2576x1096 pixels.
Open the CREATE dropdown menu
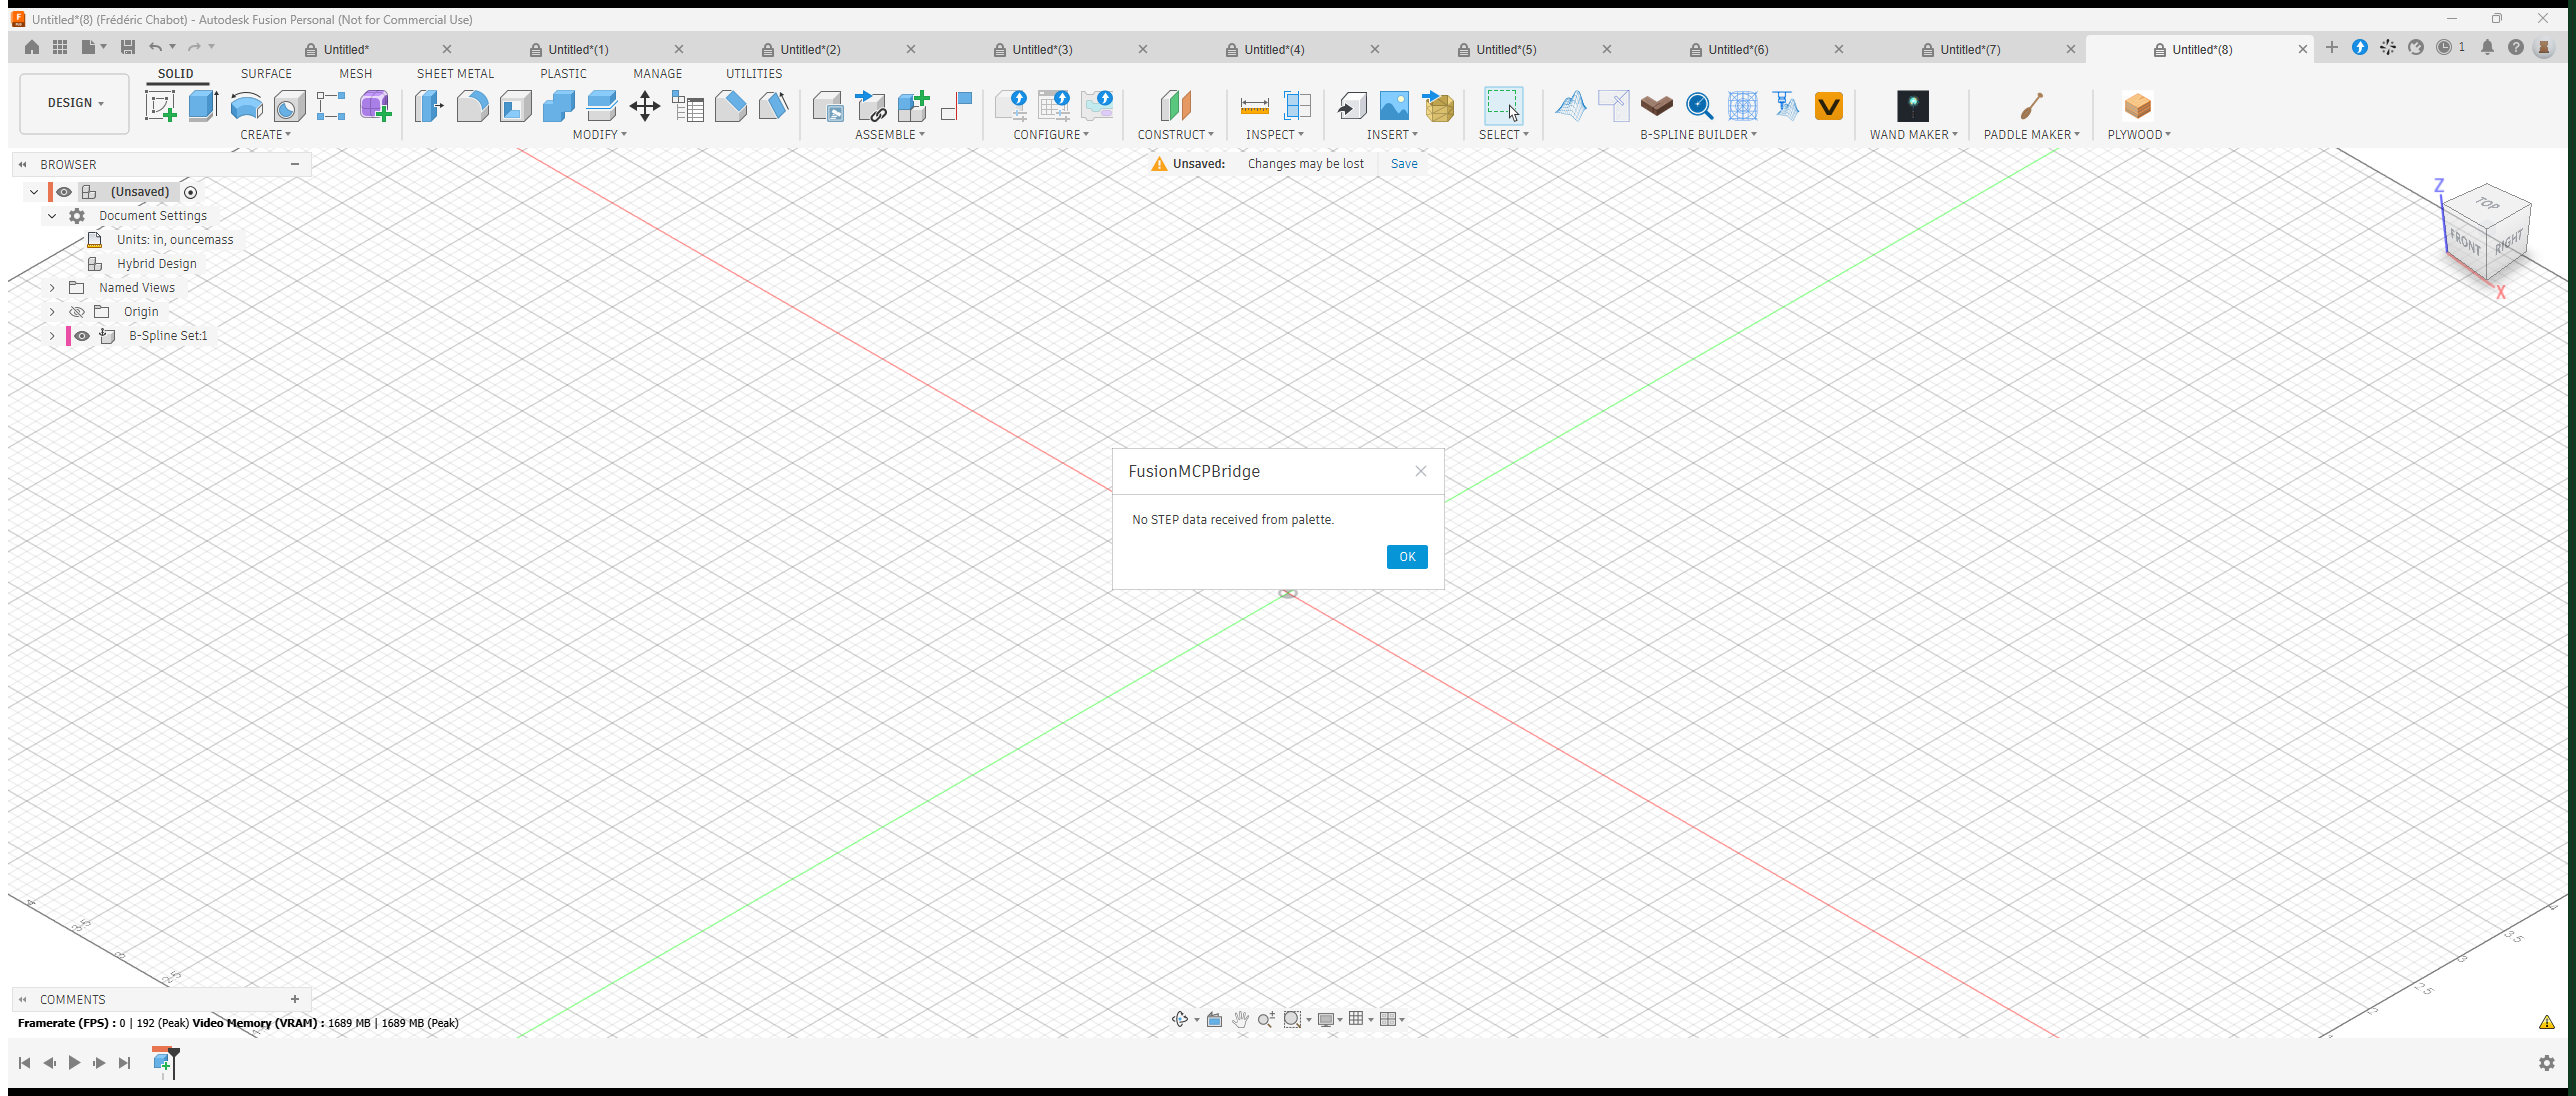click(x=265, y=135)
